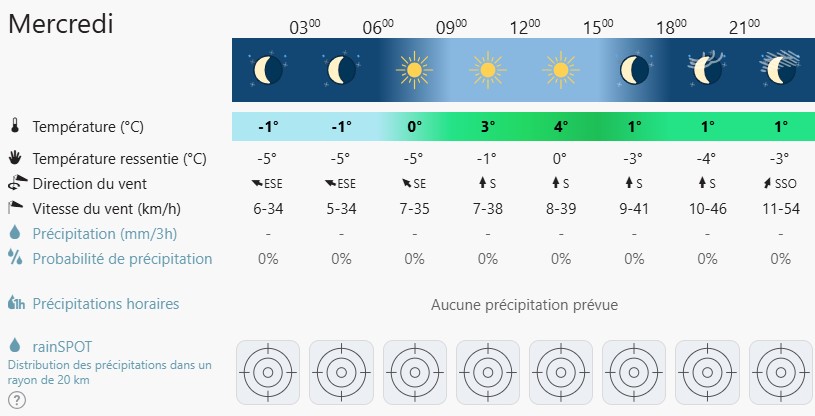
Task: Open the rainSPOT label link
Action: [x=62, y=347]
